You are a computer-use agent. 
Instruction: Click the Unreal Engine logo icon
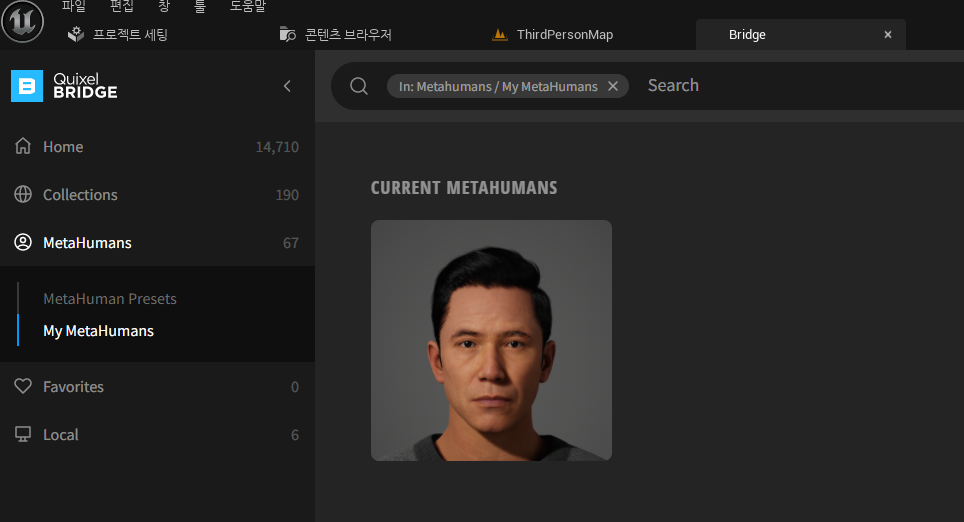22,22
